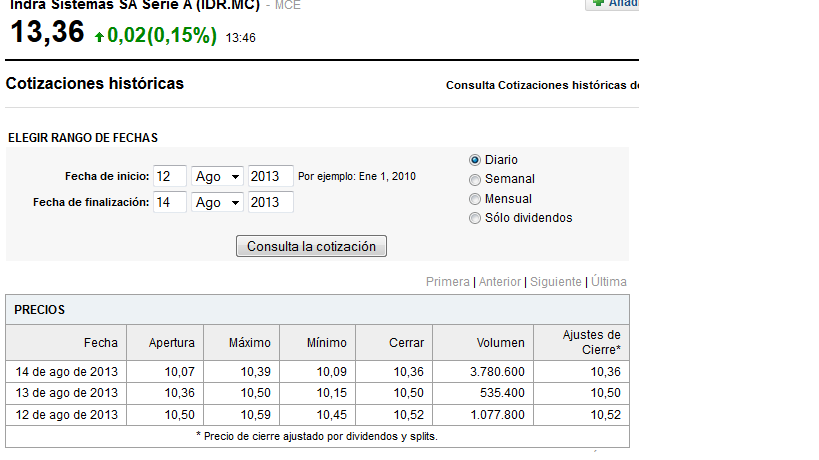Click the minimum price 10,09

(331, 372)
